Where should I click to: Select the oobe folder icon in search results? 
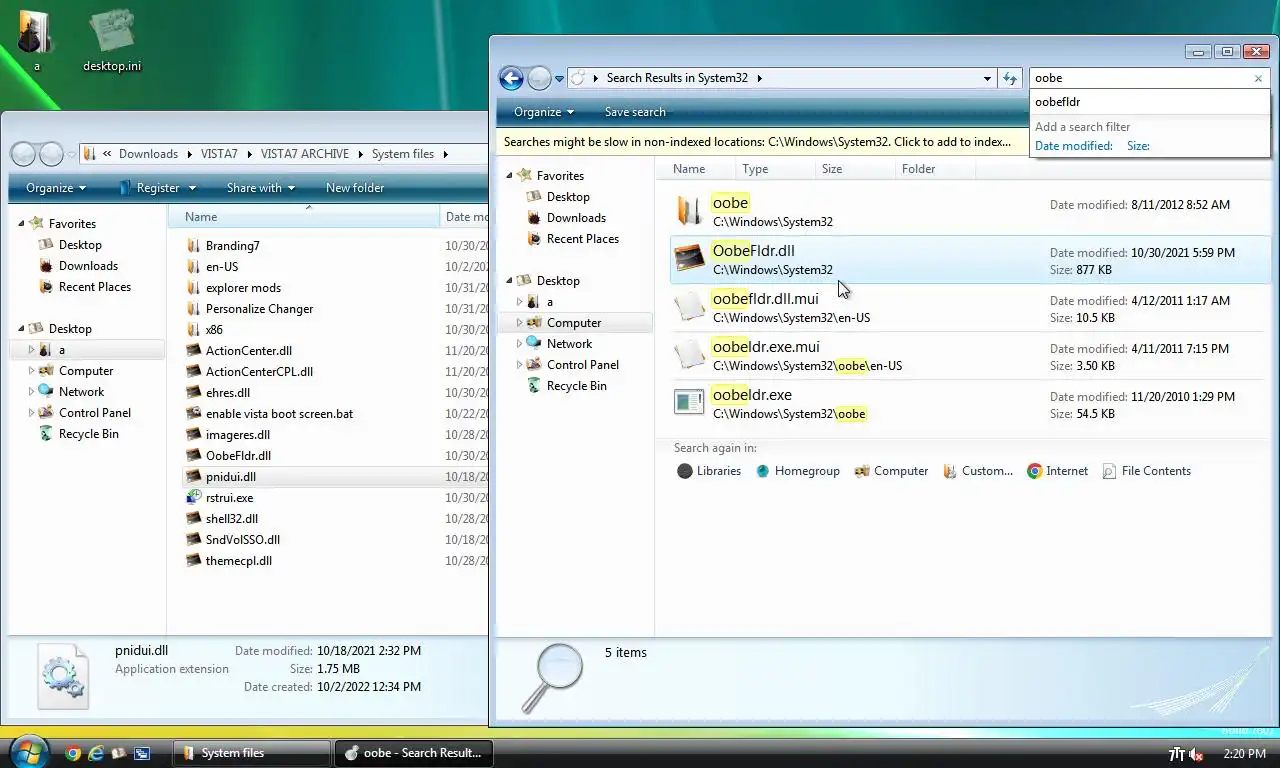point(690,210)
